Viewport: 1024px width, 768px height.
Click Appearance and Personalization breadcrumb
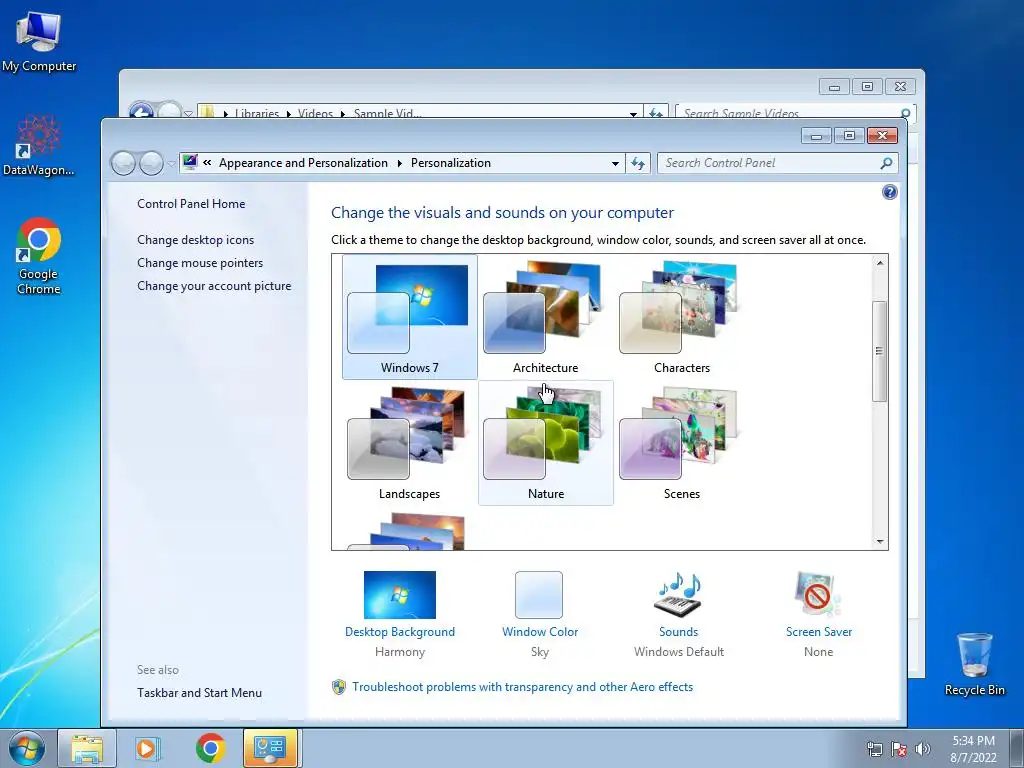tap(303, 163)
